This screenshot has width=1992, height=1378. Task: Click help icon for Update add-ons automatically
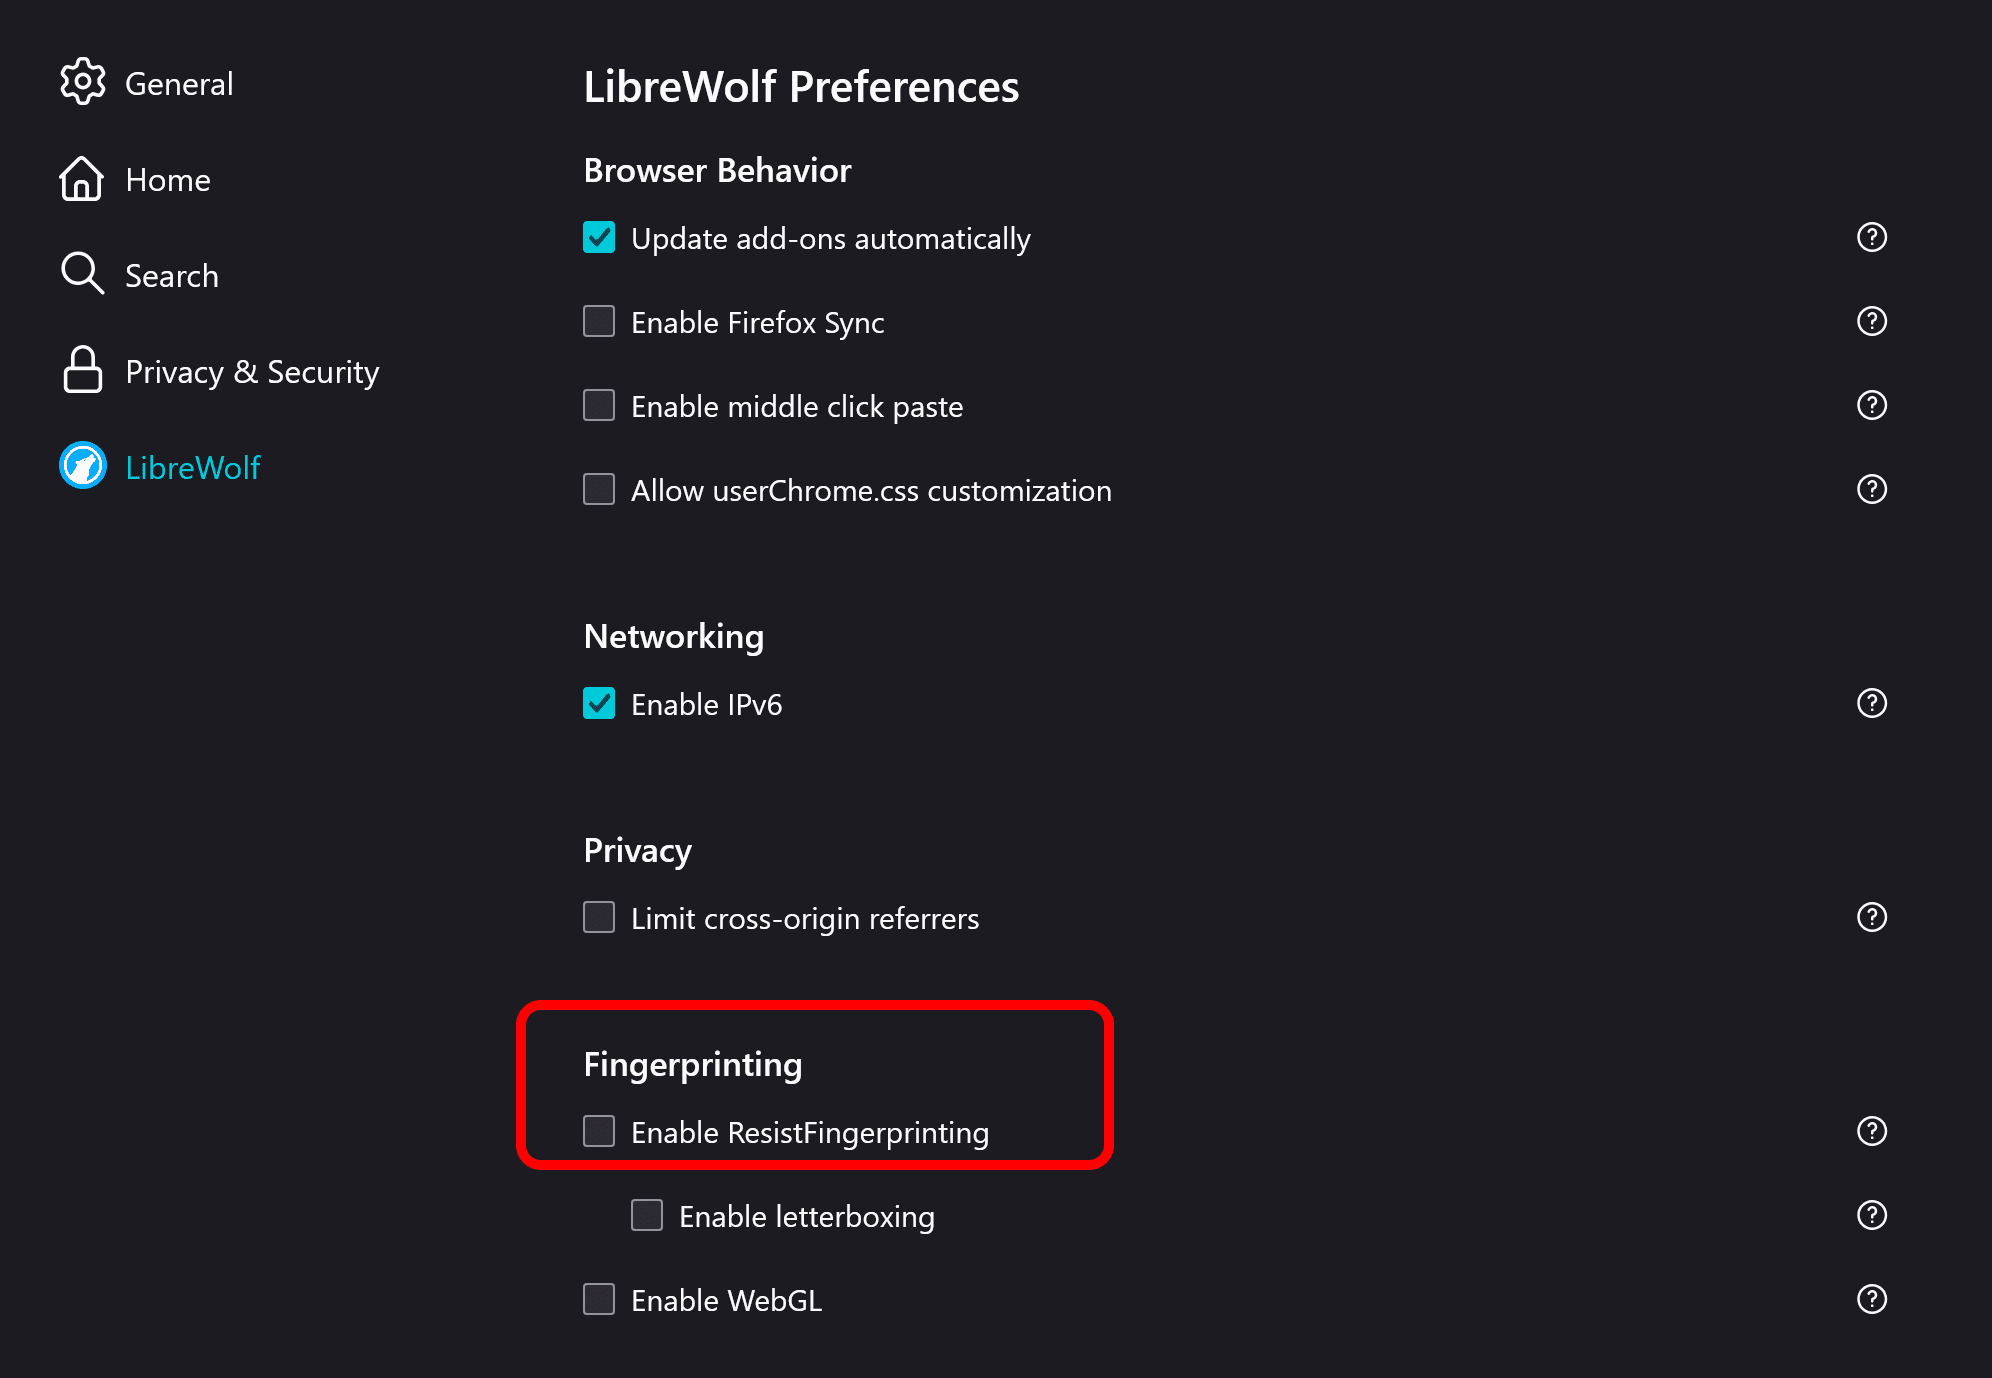(x=1871, y=237)
